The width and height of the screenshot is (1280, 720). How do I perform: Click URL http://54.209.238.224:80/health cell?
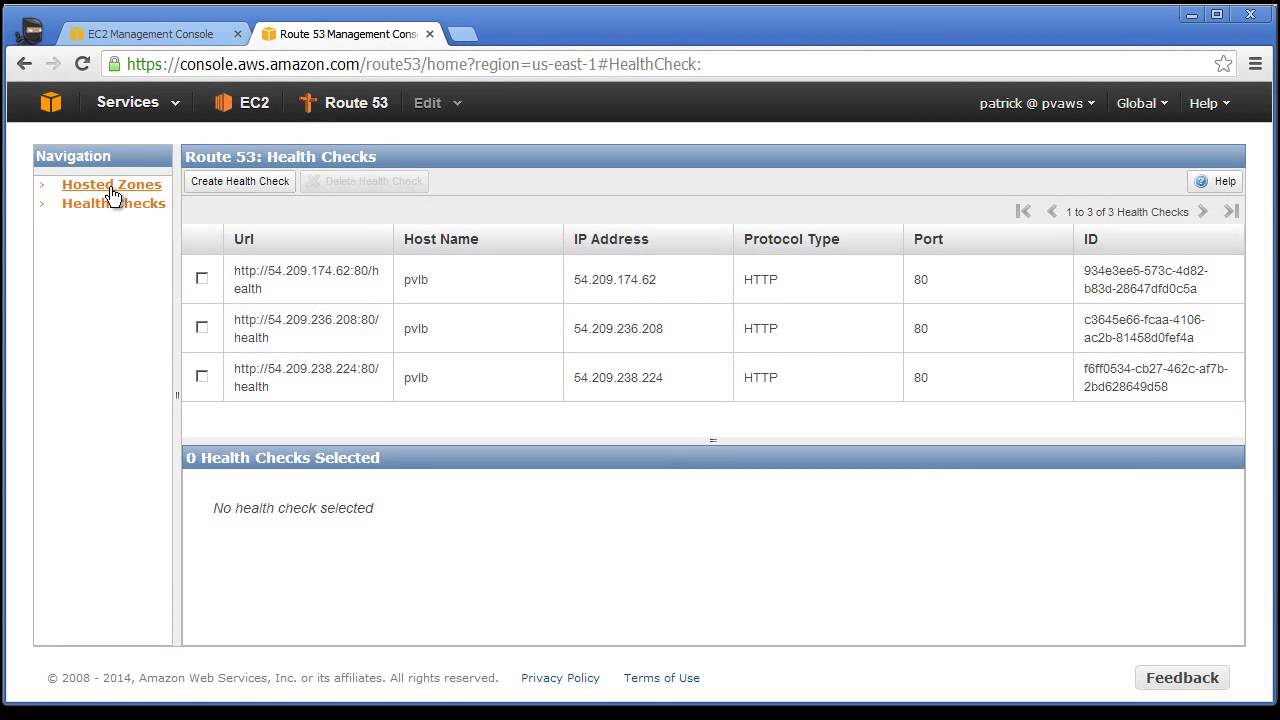click(x=306, y=377)
